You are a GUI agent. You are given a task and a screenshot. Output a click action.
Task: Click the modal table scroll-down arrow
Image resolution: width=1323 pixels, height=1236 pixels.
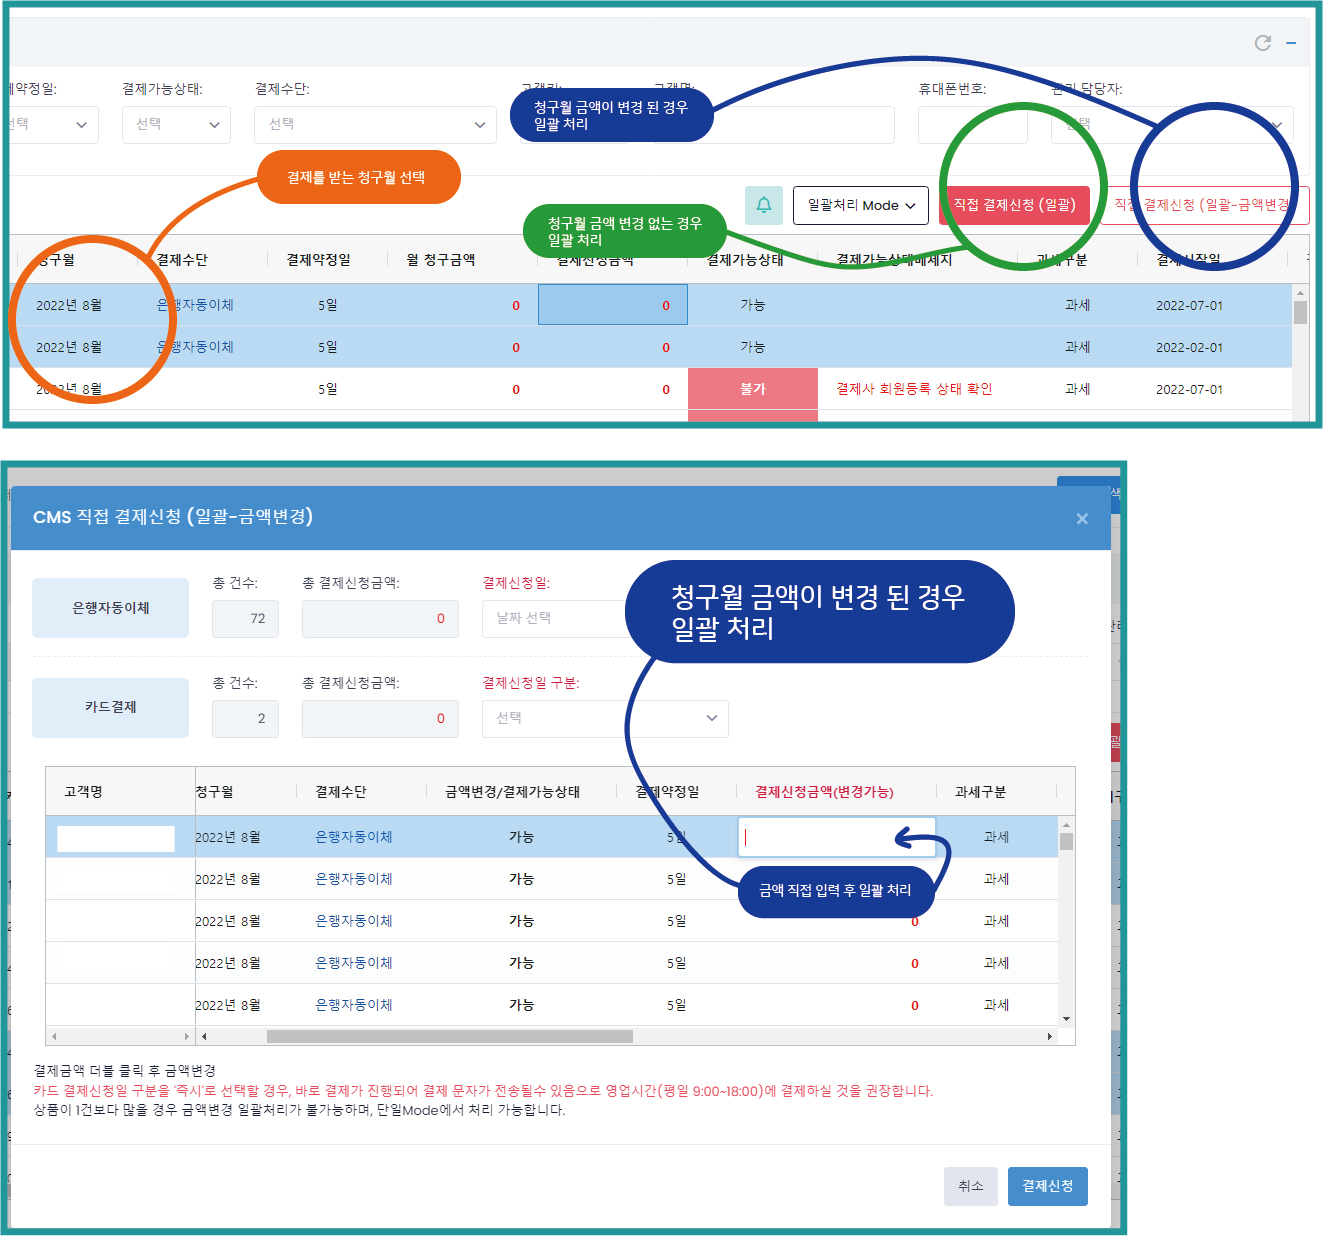pyautogui.click(x=1066, y=1019)
